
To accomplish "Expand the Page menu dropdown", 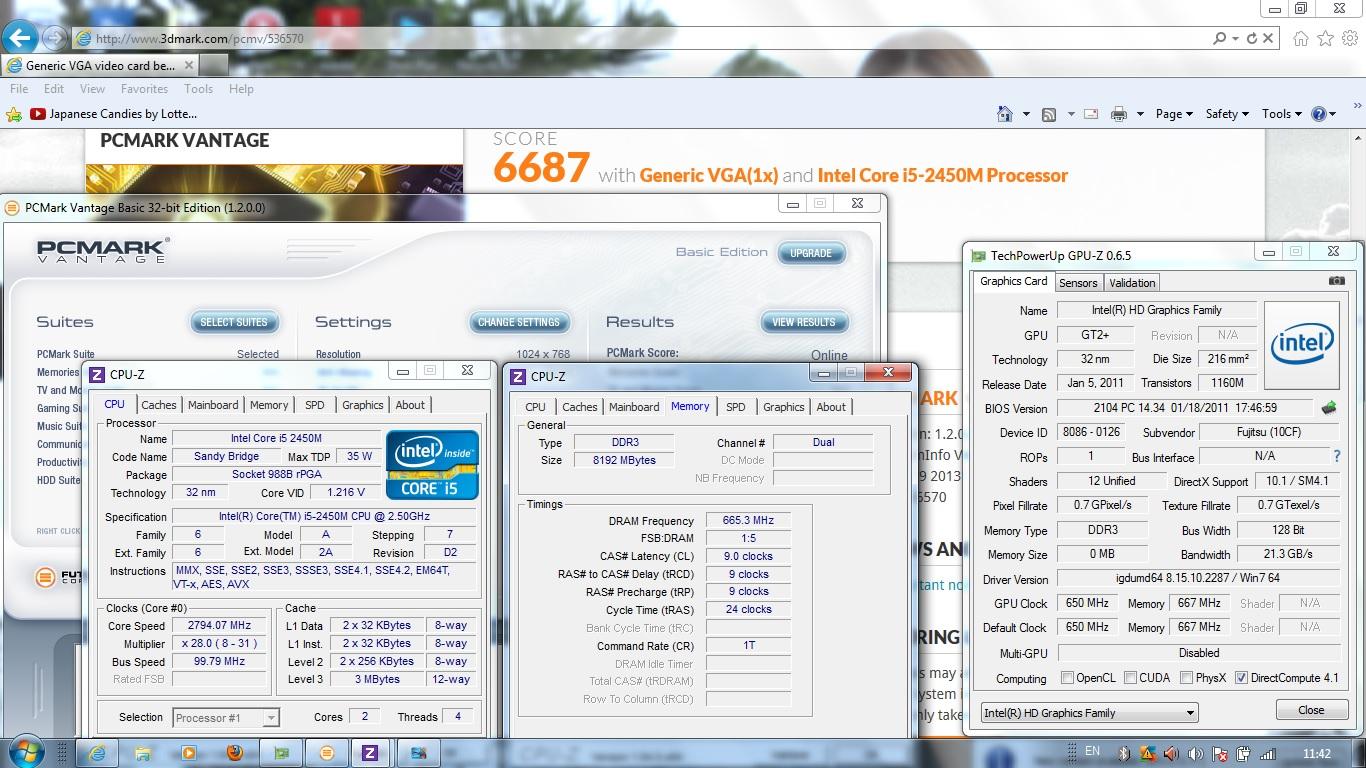I will 1174,114.
